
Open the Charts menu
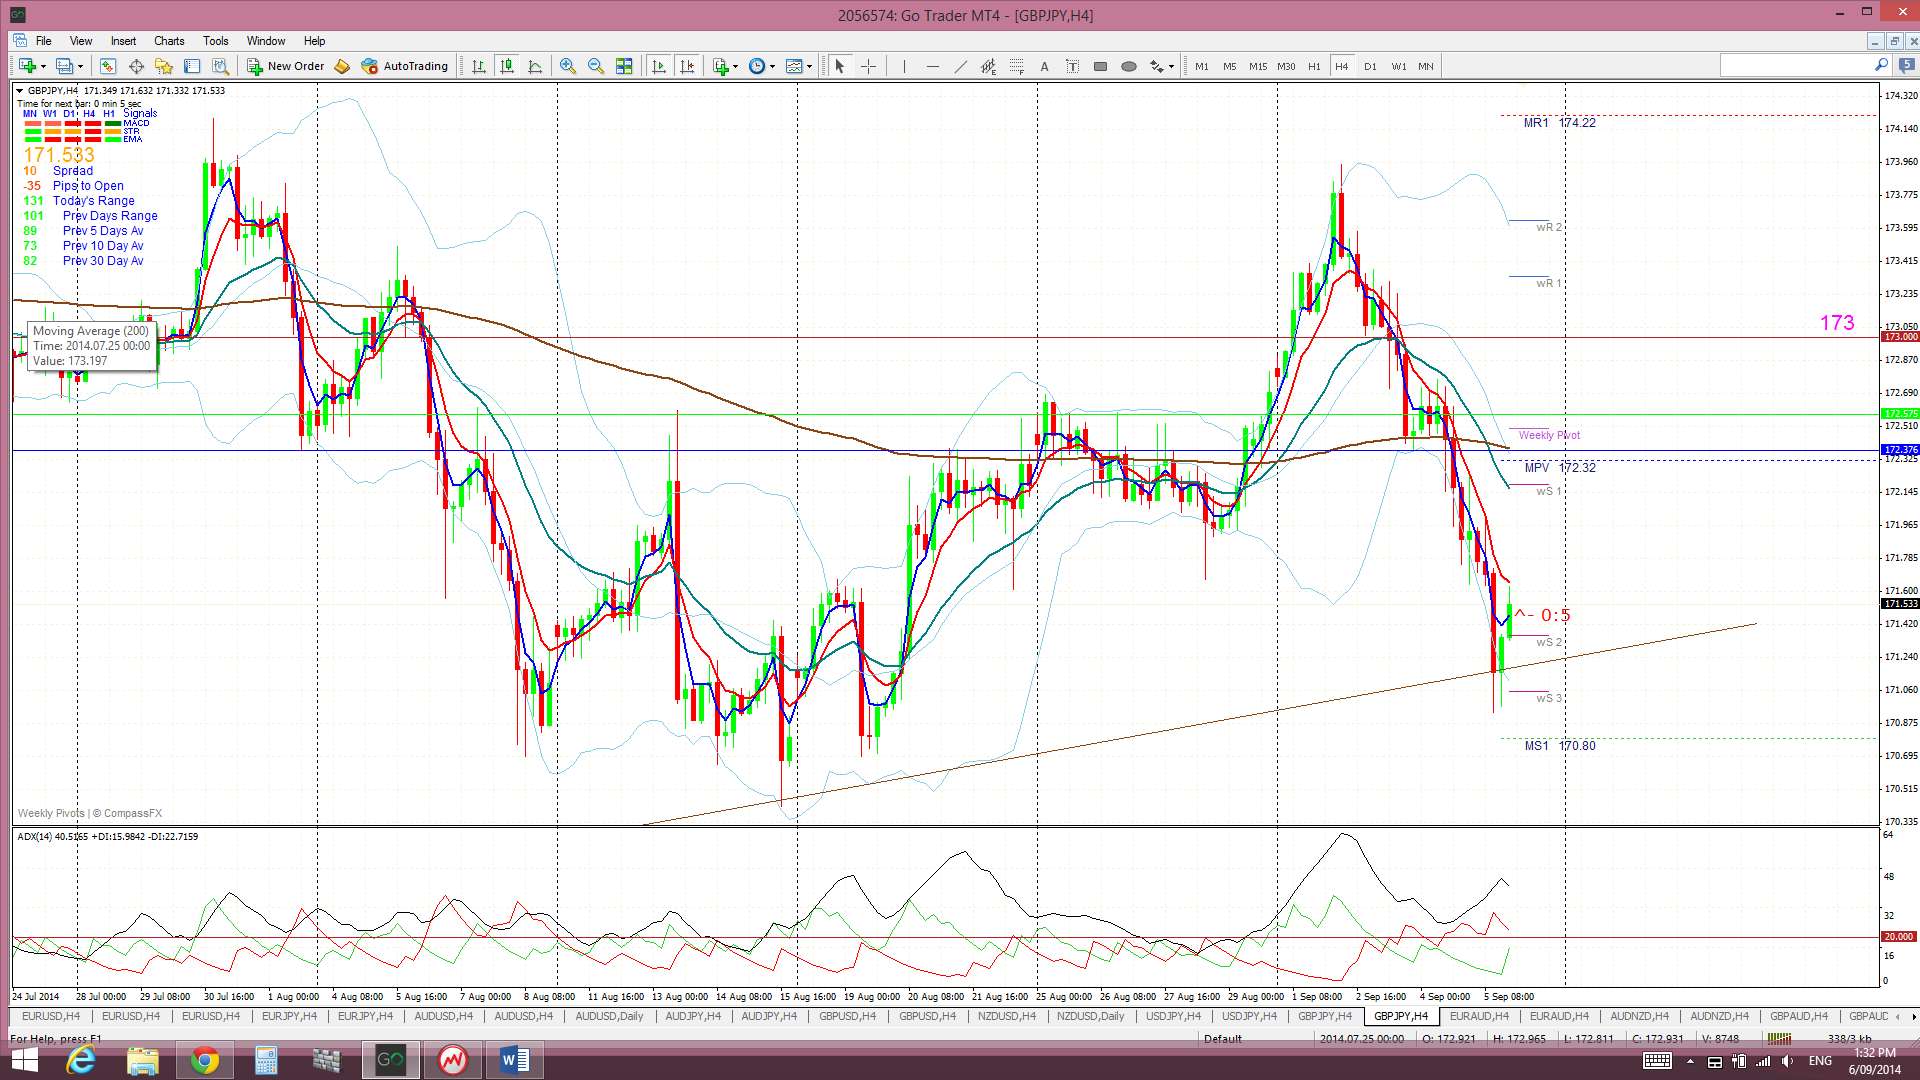(x=169, y=41)
